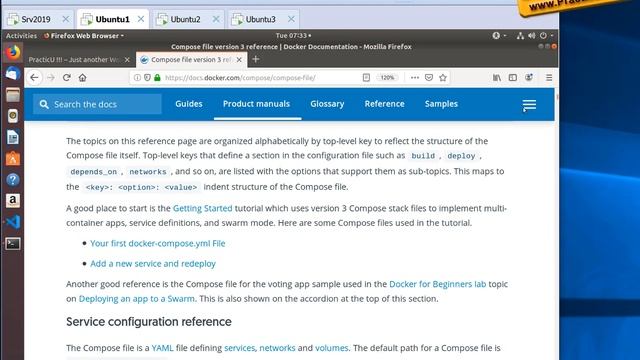Open Your first docker-compose.yml File link
Viewport: 640px width, 360px height.
158,243
